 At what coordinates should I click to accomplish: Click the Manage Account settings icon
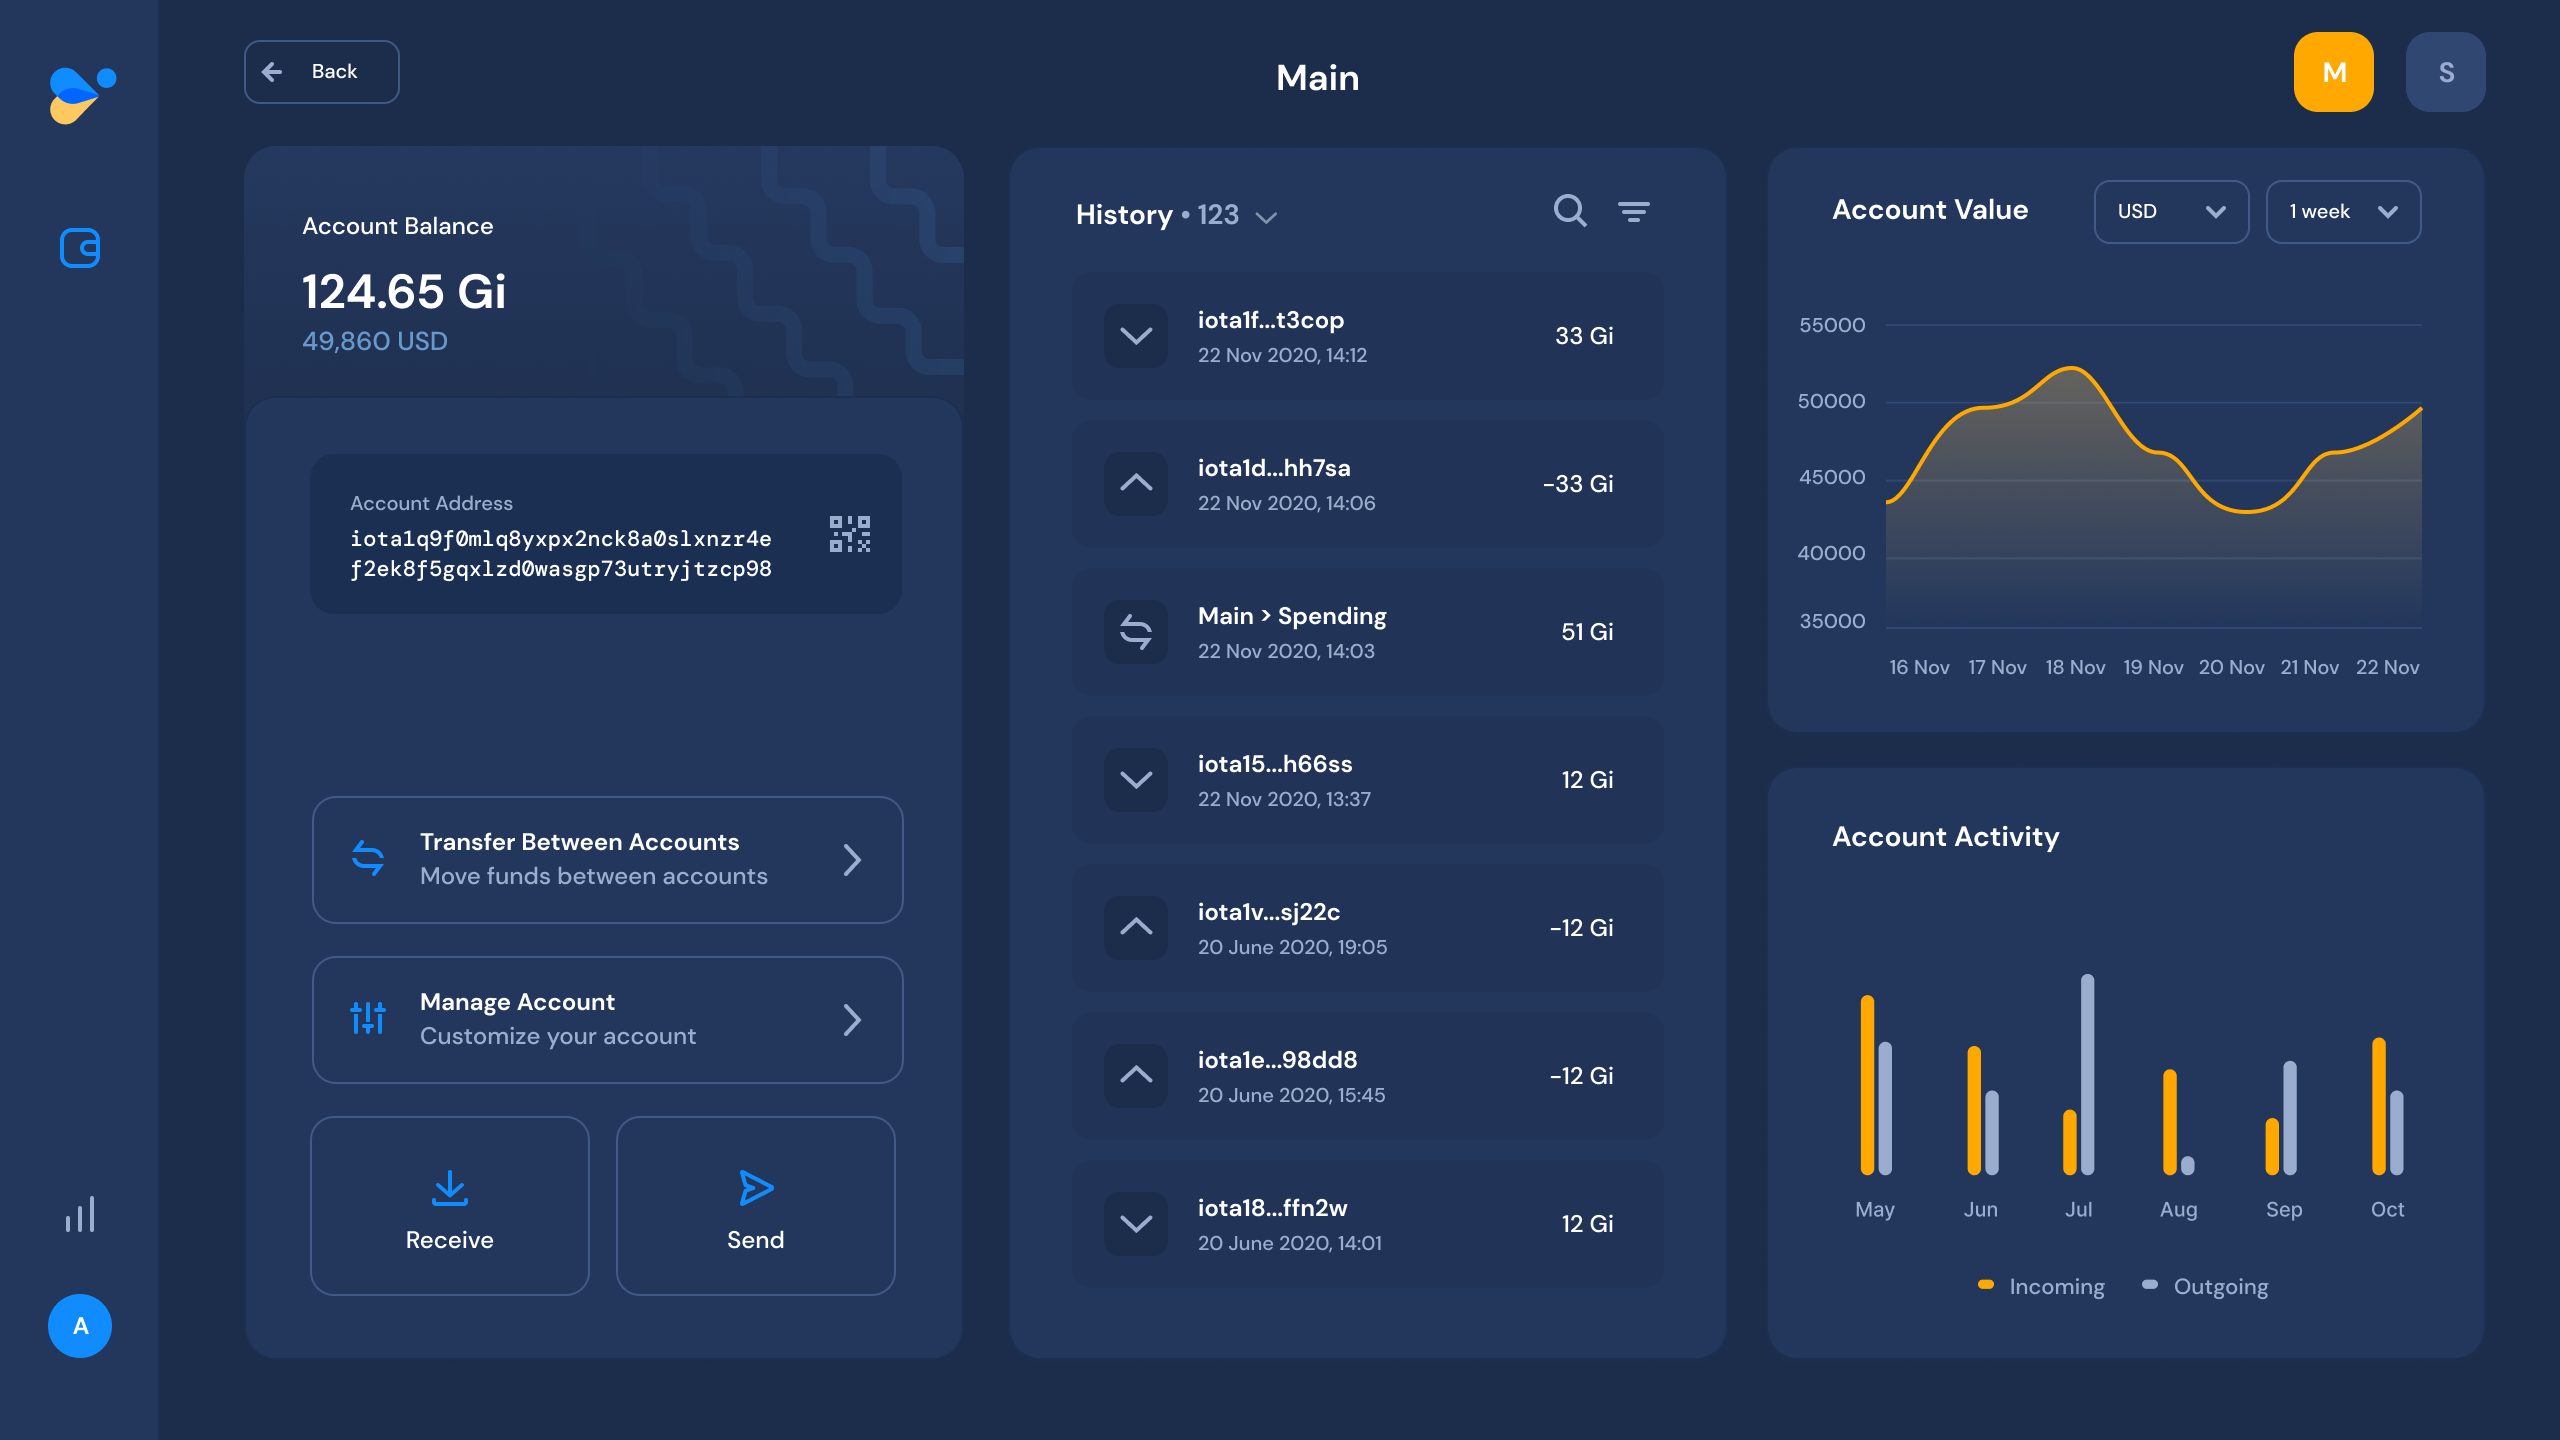click(x=367, y=1018)
